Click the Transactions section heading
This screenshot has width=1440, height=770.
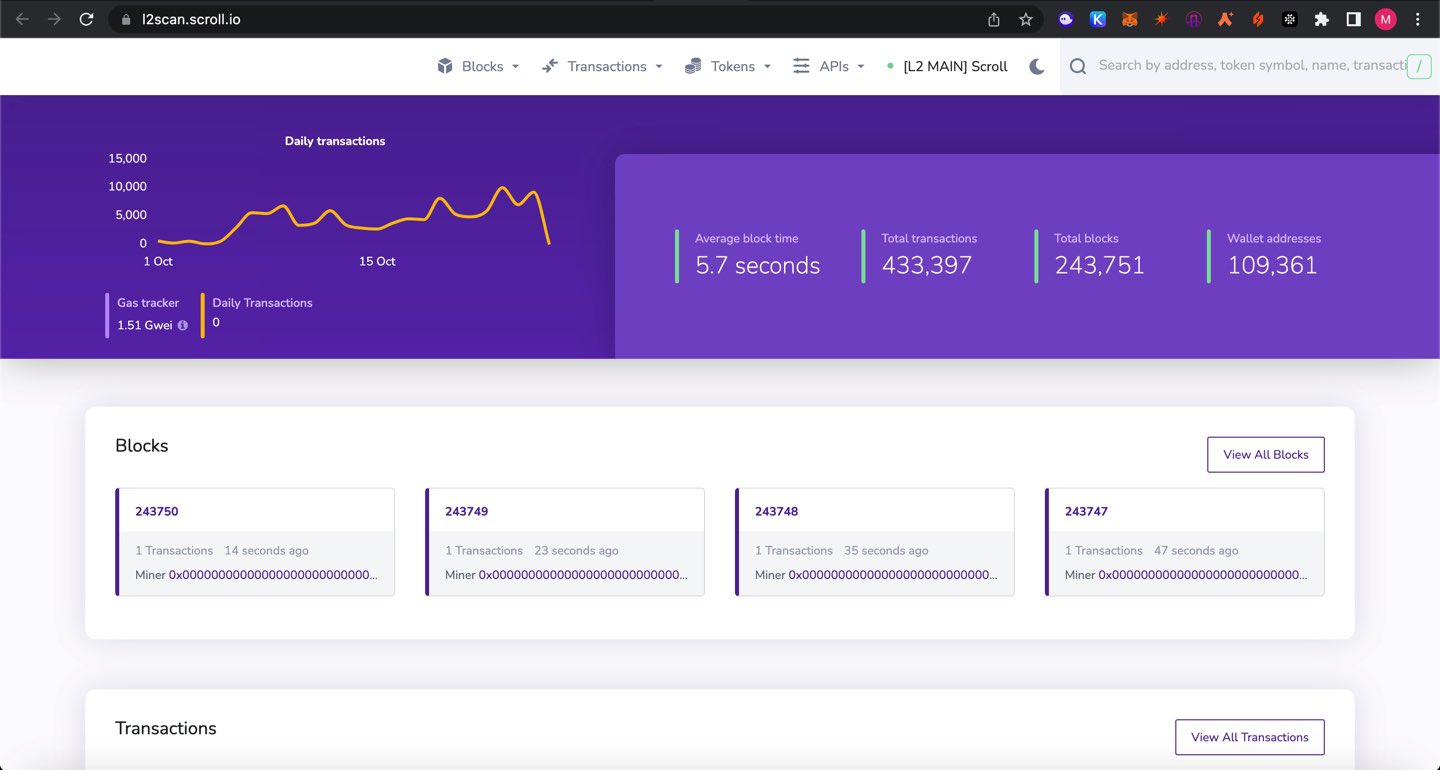click(x=166, y=728)
